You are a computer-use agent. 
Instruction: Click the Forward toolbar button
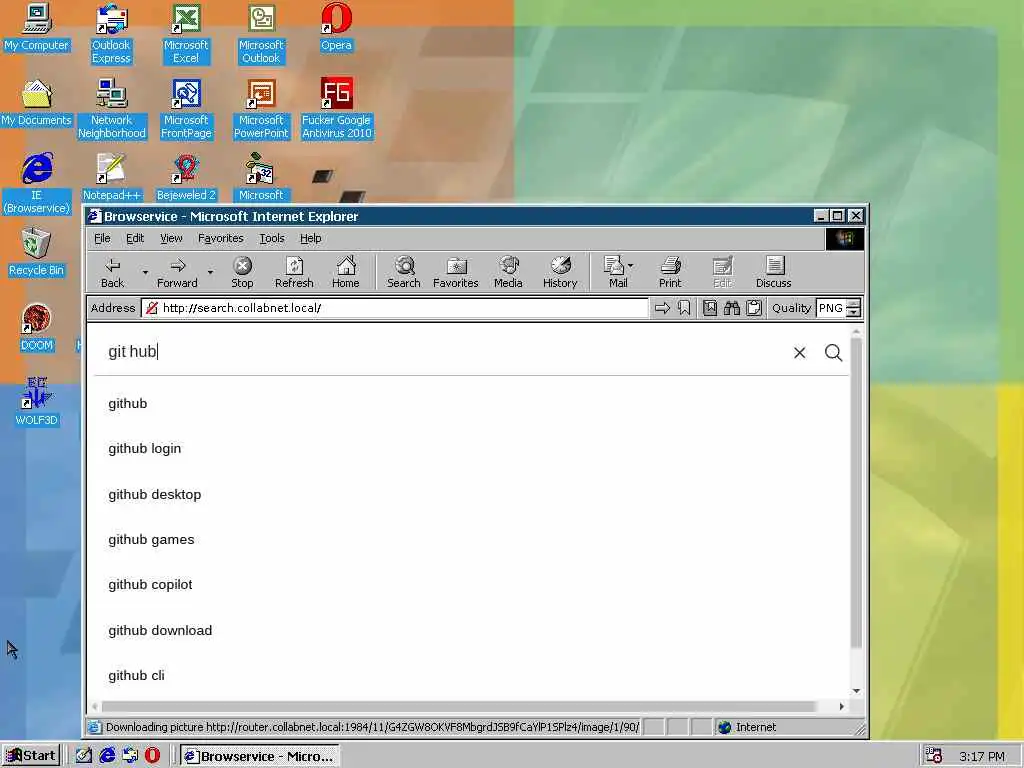coord(177,272)
